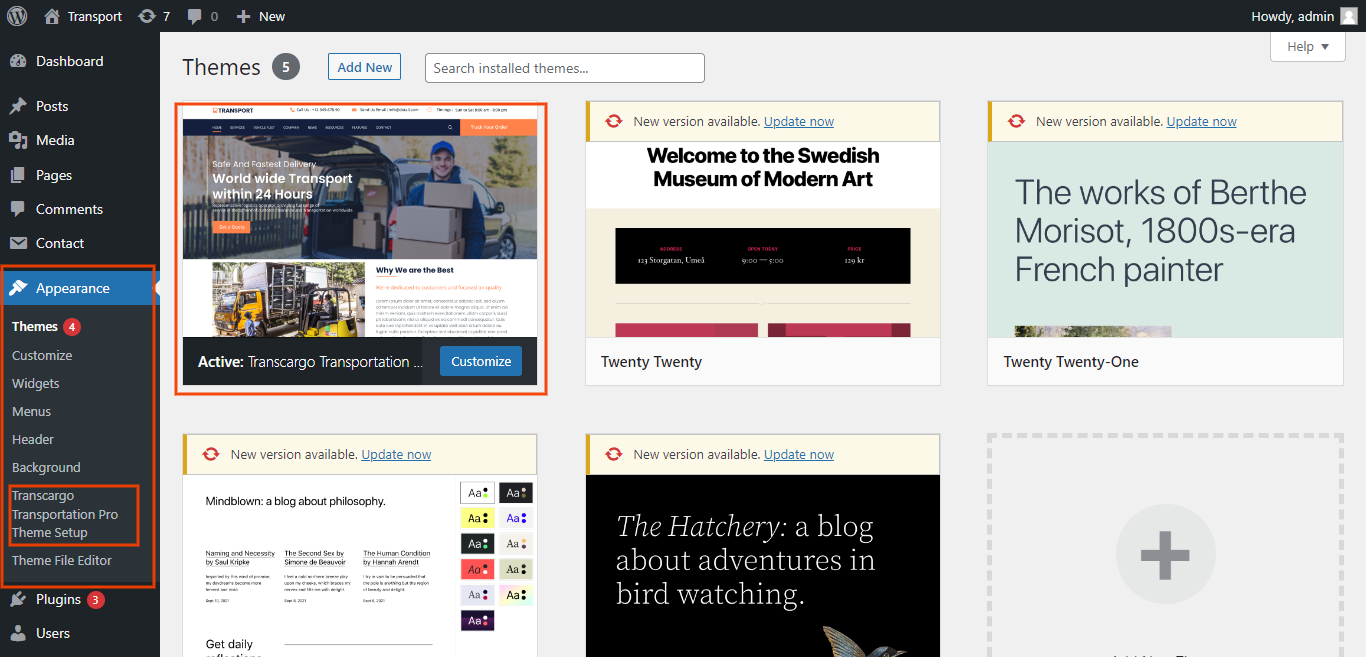
Task: Open Dashboard from the sidebar
Action: click(69, 61)
